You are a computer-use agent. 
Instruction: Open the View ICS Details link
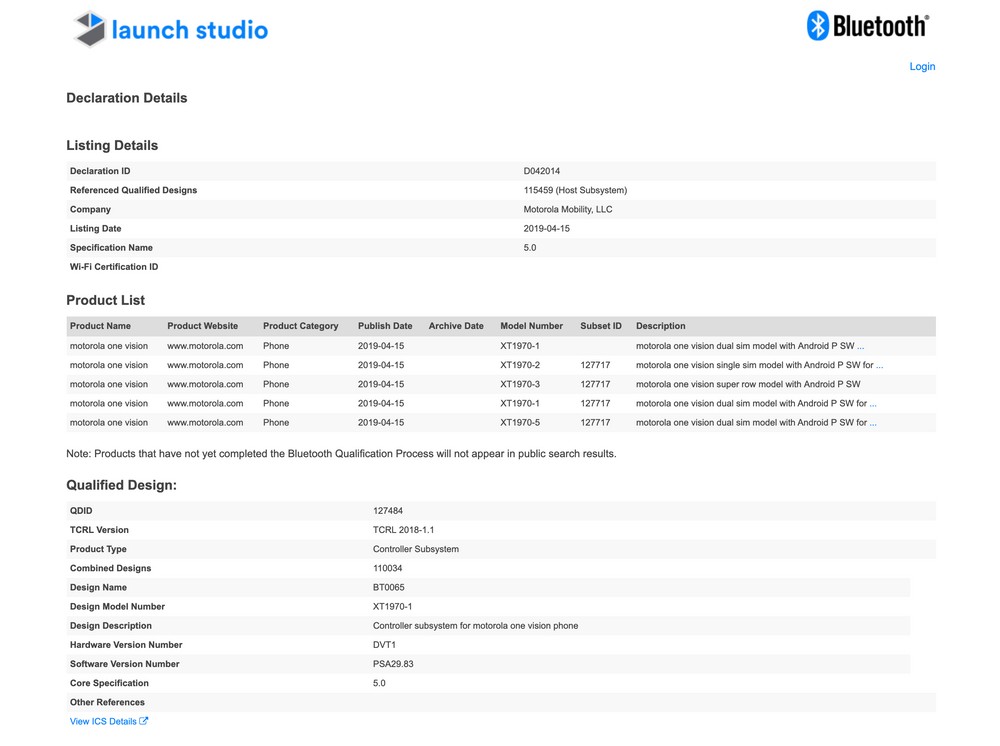click(103, 721)
